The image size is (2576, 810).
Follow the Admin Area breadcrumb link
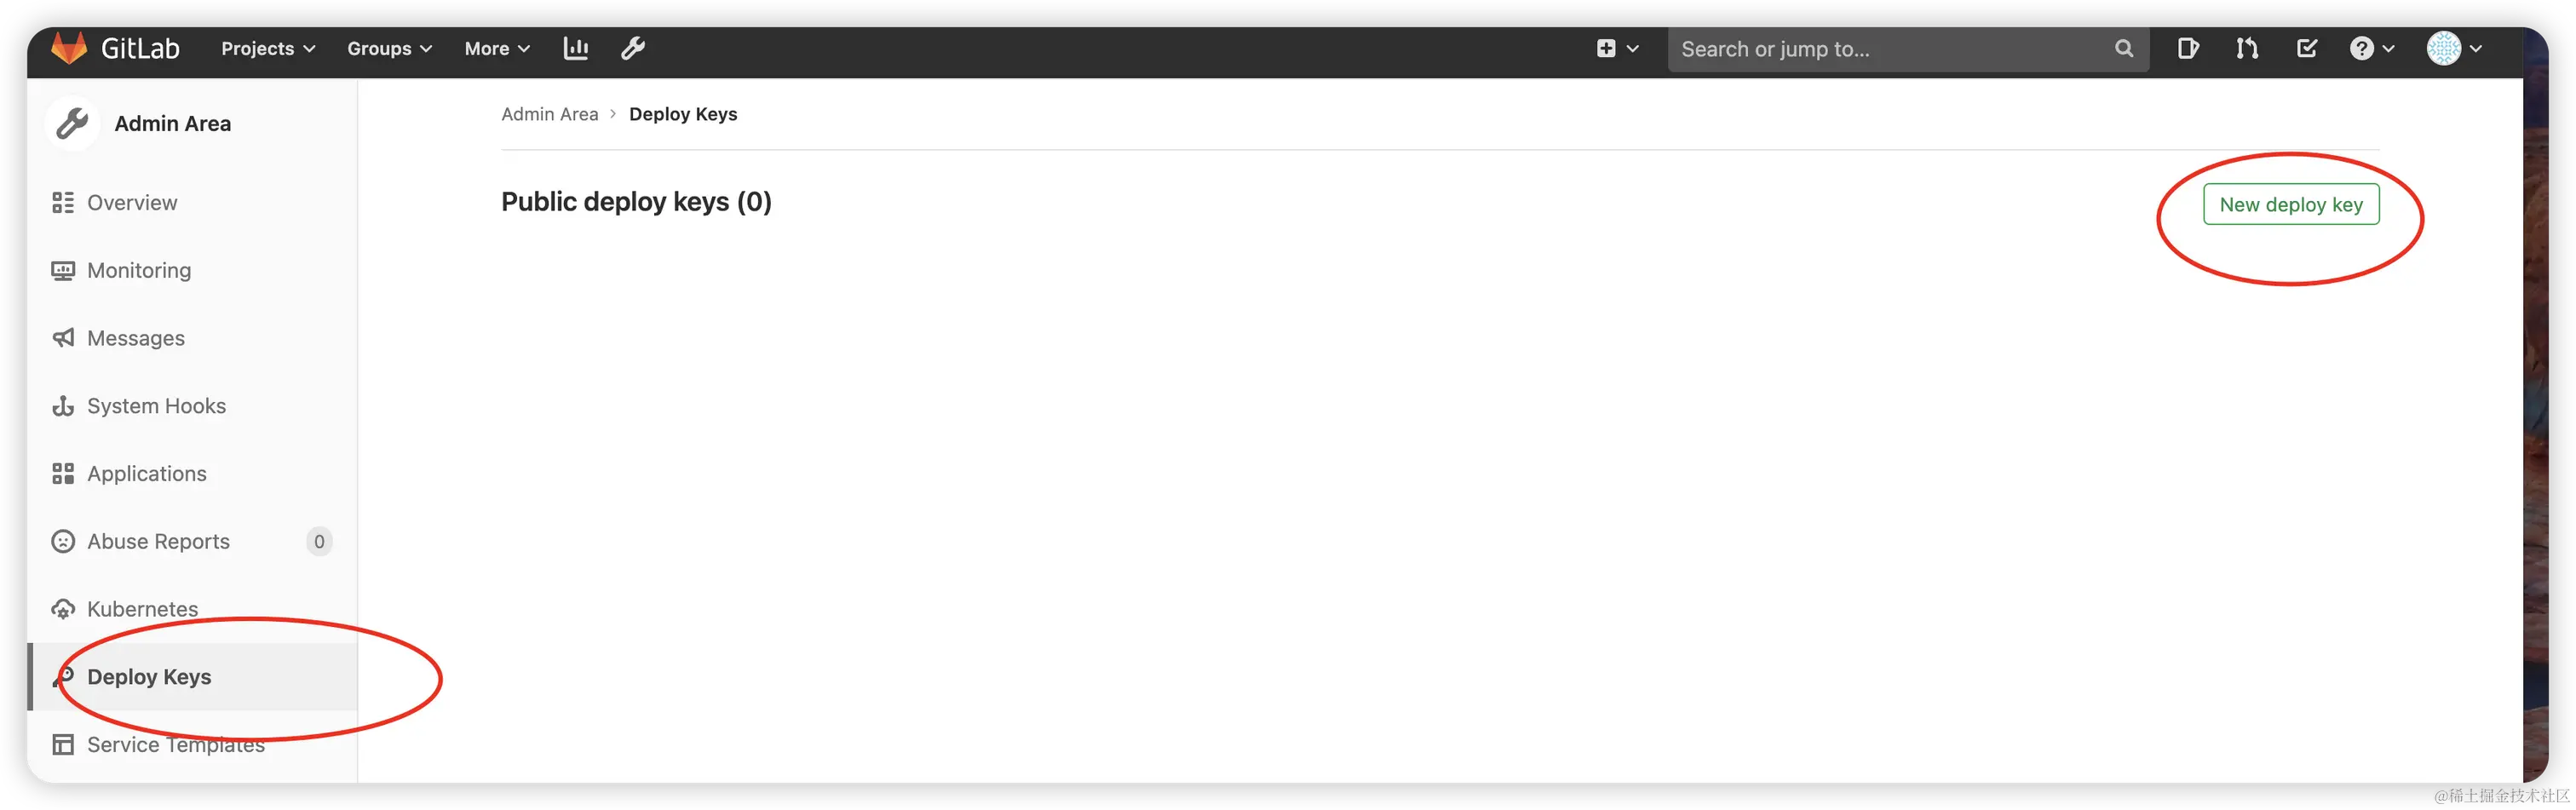[549, 114]
